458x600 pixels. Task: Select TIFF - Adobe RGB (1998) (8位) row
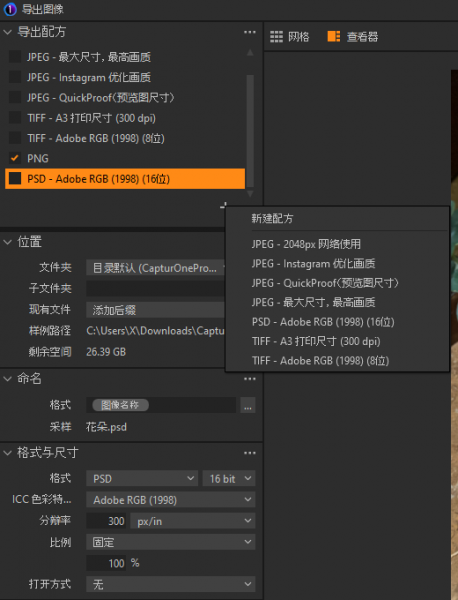coord(125,138)
